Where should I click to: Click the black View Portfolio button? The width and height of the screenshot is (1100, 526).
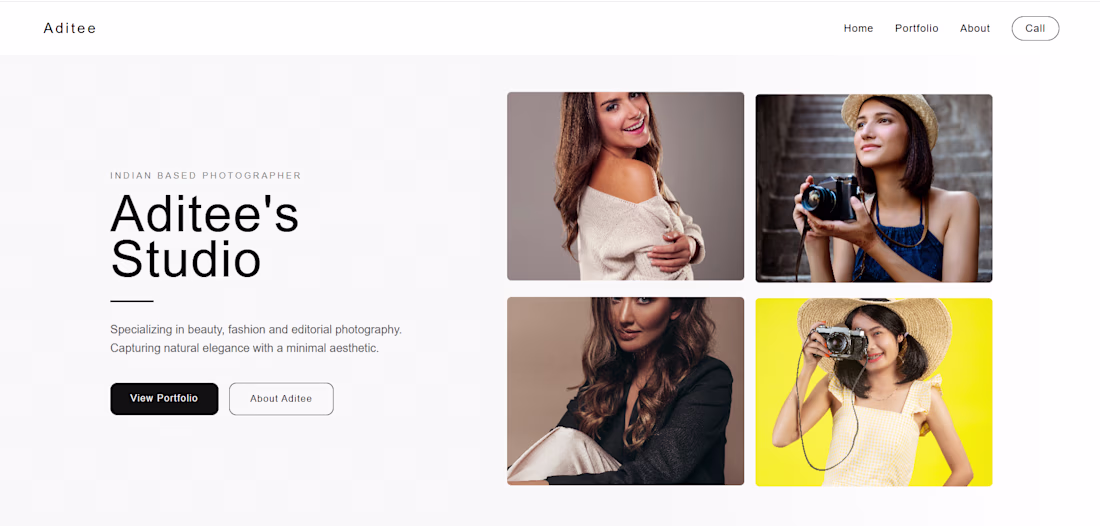[164, 398]
